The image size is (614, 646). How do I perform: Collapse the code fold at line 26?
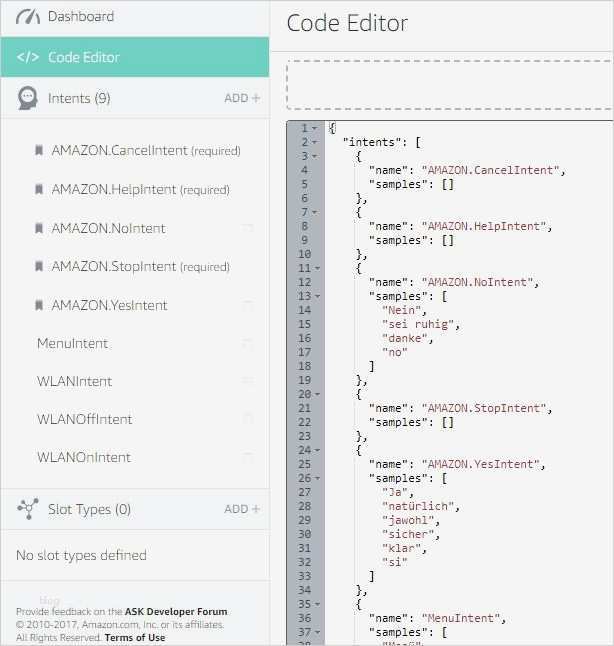316,478
